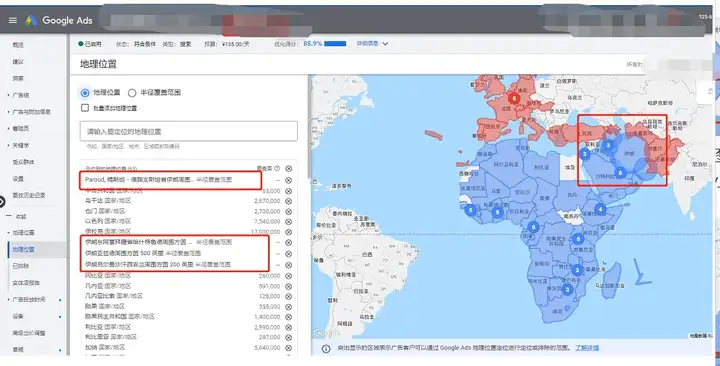Remove the 利比亚 location with 2,990,000 reach
The height and width of the screenshot is (366, 720).
click(x=288, y=327)
